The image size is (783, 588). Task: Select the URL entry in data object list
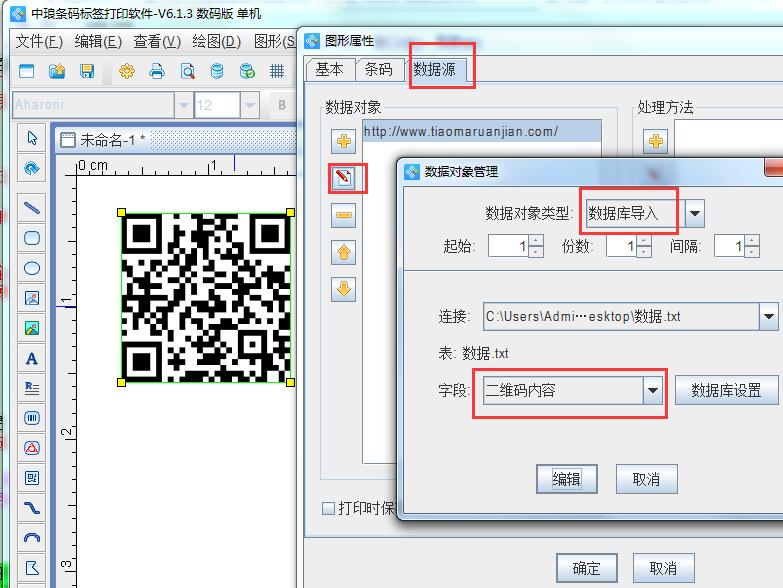[x=461, y=131]
